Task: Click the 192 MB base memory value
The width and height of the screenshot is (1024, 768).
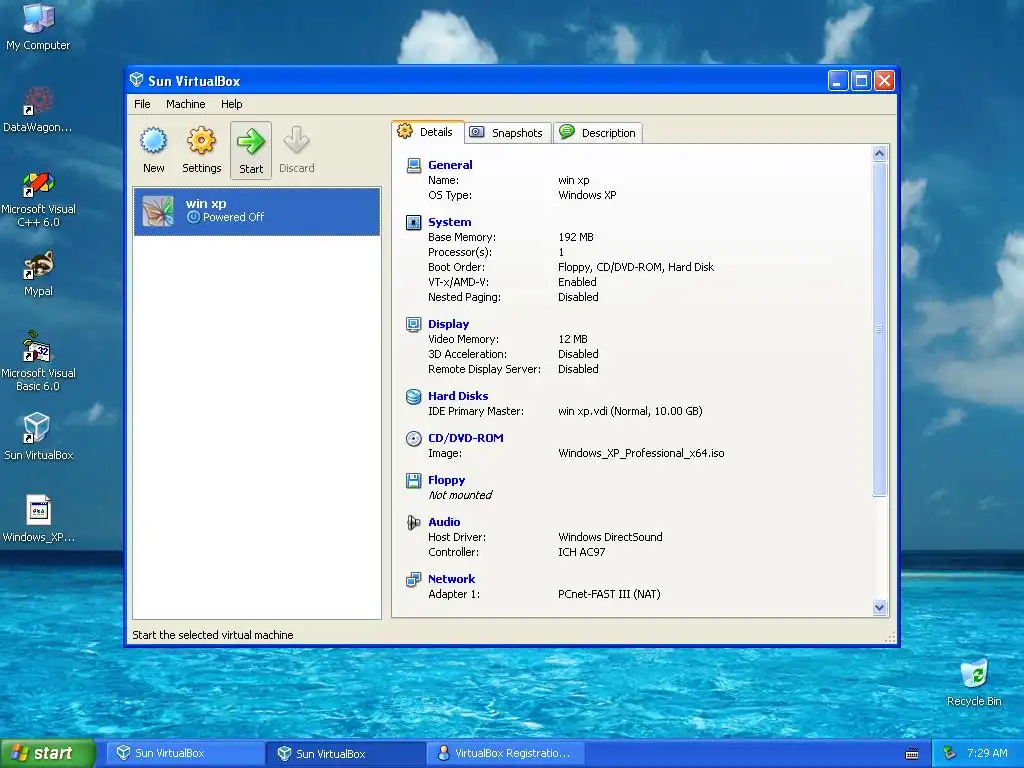Action: (575, 237)
